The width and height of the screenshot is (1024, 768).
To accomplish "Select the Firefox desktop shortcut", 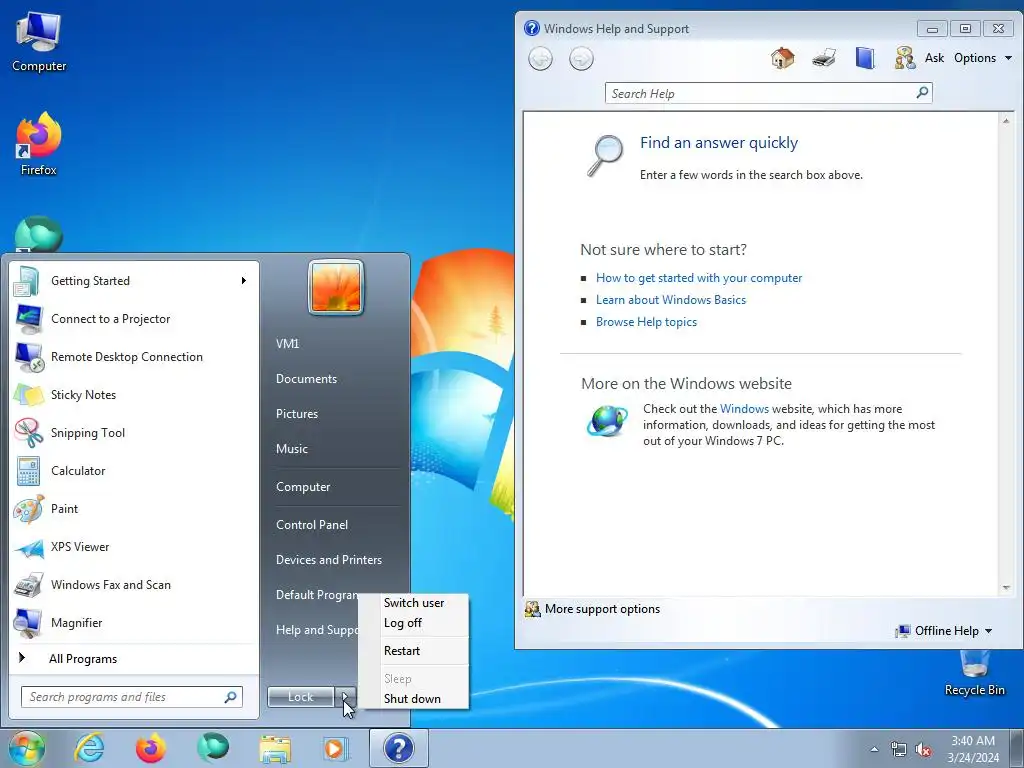I will click(39, 144).
